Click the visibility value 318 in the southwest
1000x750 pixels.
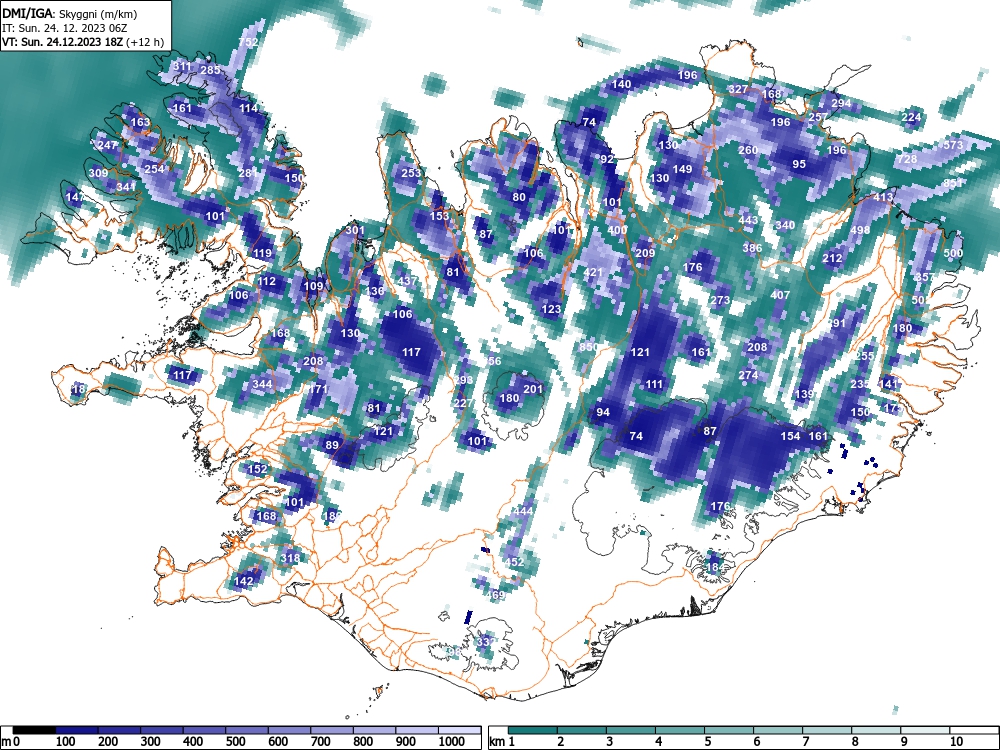pos(290,558)
